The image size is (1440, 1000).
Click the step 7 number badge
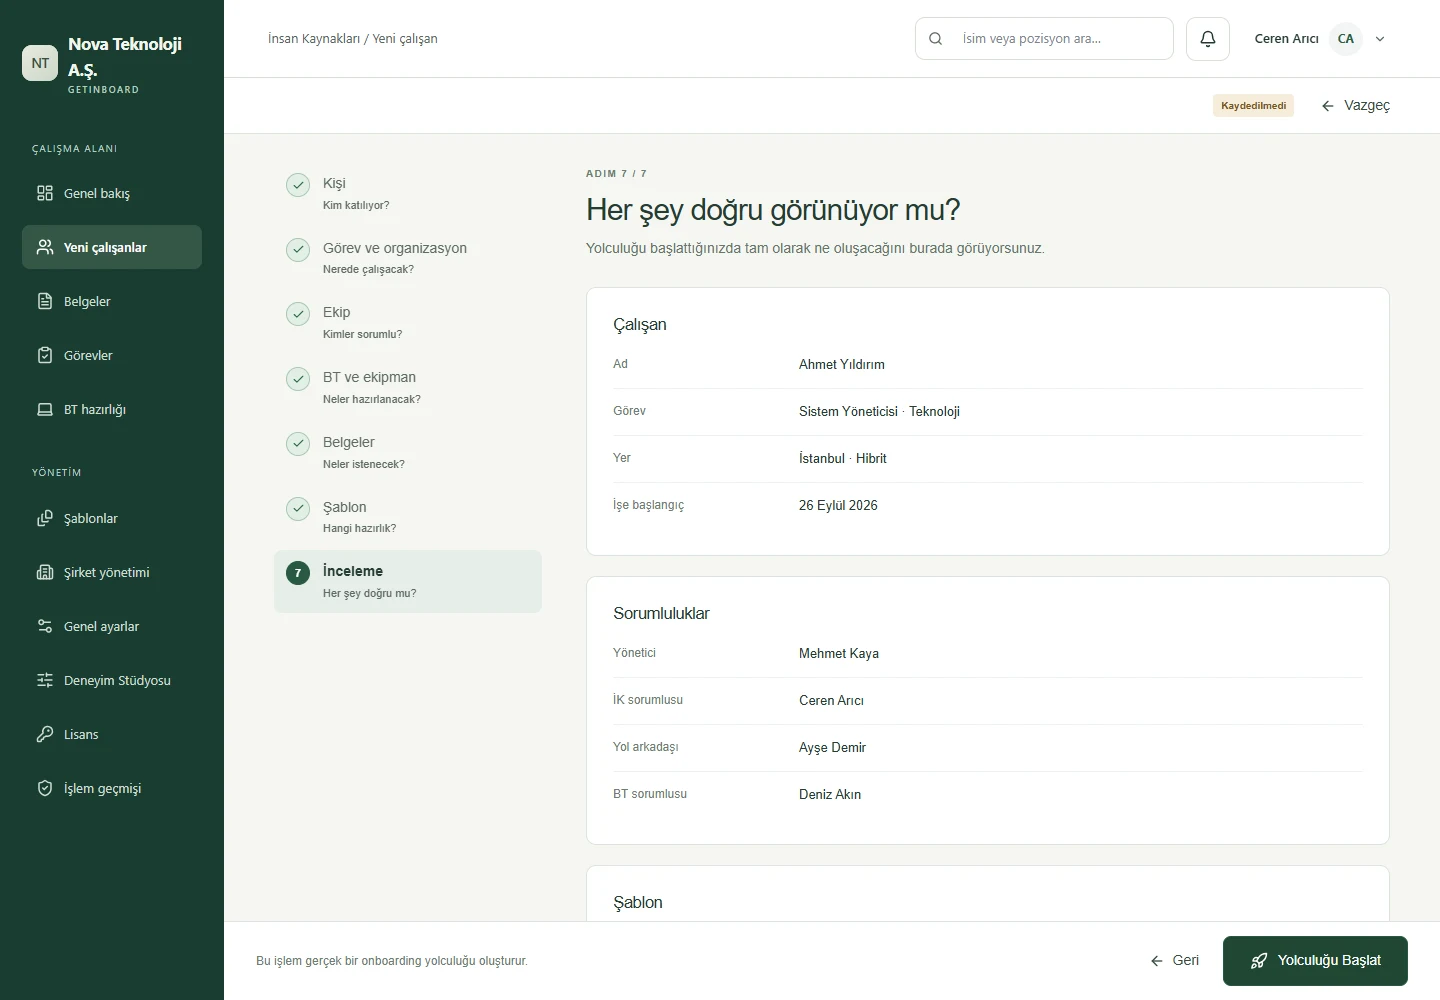tap(298, 573)
